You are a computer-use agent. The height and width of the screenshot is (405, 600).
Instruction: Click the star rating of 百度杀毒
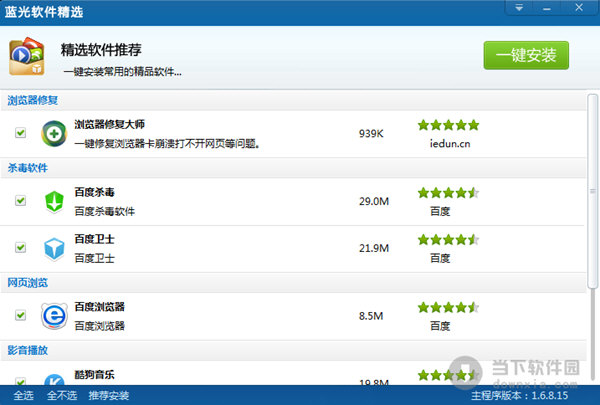click(x=448, y=193)
